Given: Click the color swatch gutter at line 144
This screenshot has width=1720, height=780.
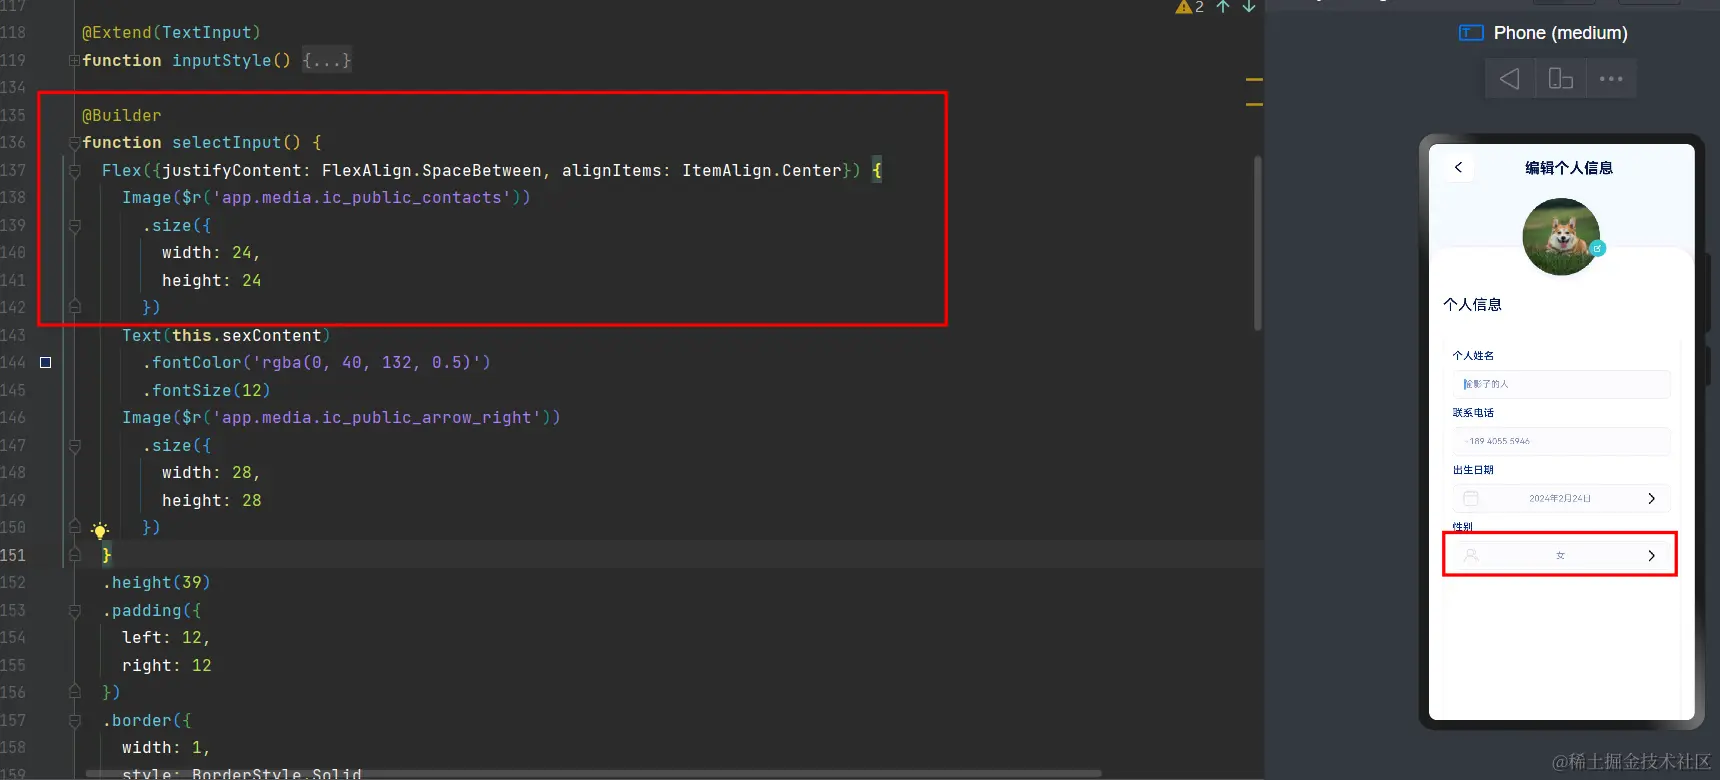Looking at the screenshot, I should pos(45,363).
